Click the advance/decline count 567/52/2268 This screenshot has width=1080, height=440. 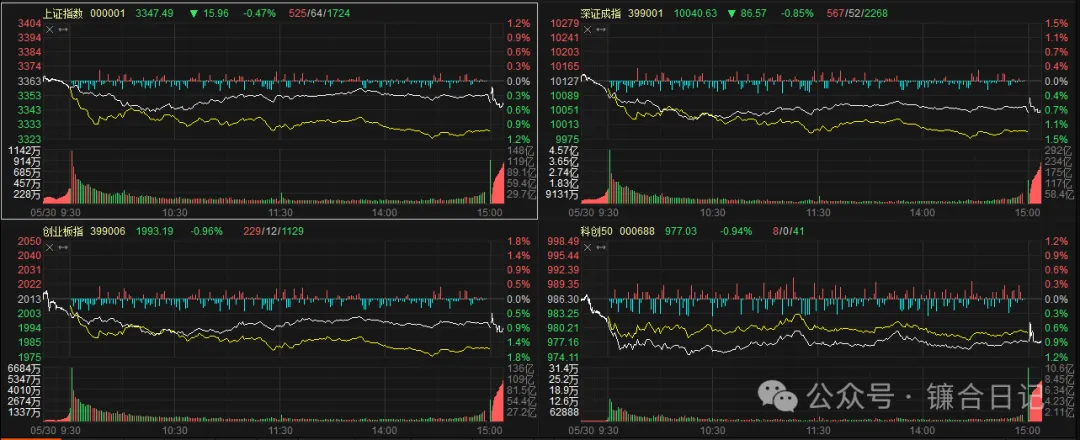(x=856, y=12)
